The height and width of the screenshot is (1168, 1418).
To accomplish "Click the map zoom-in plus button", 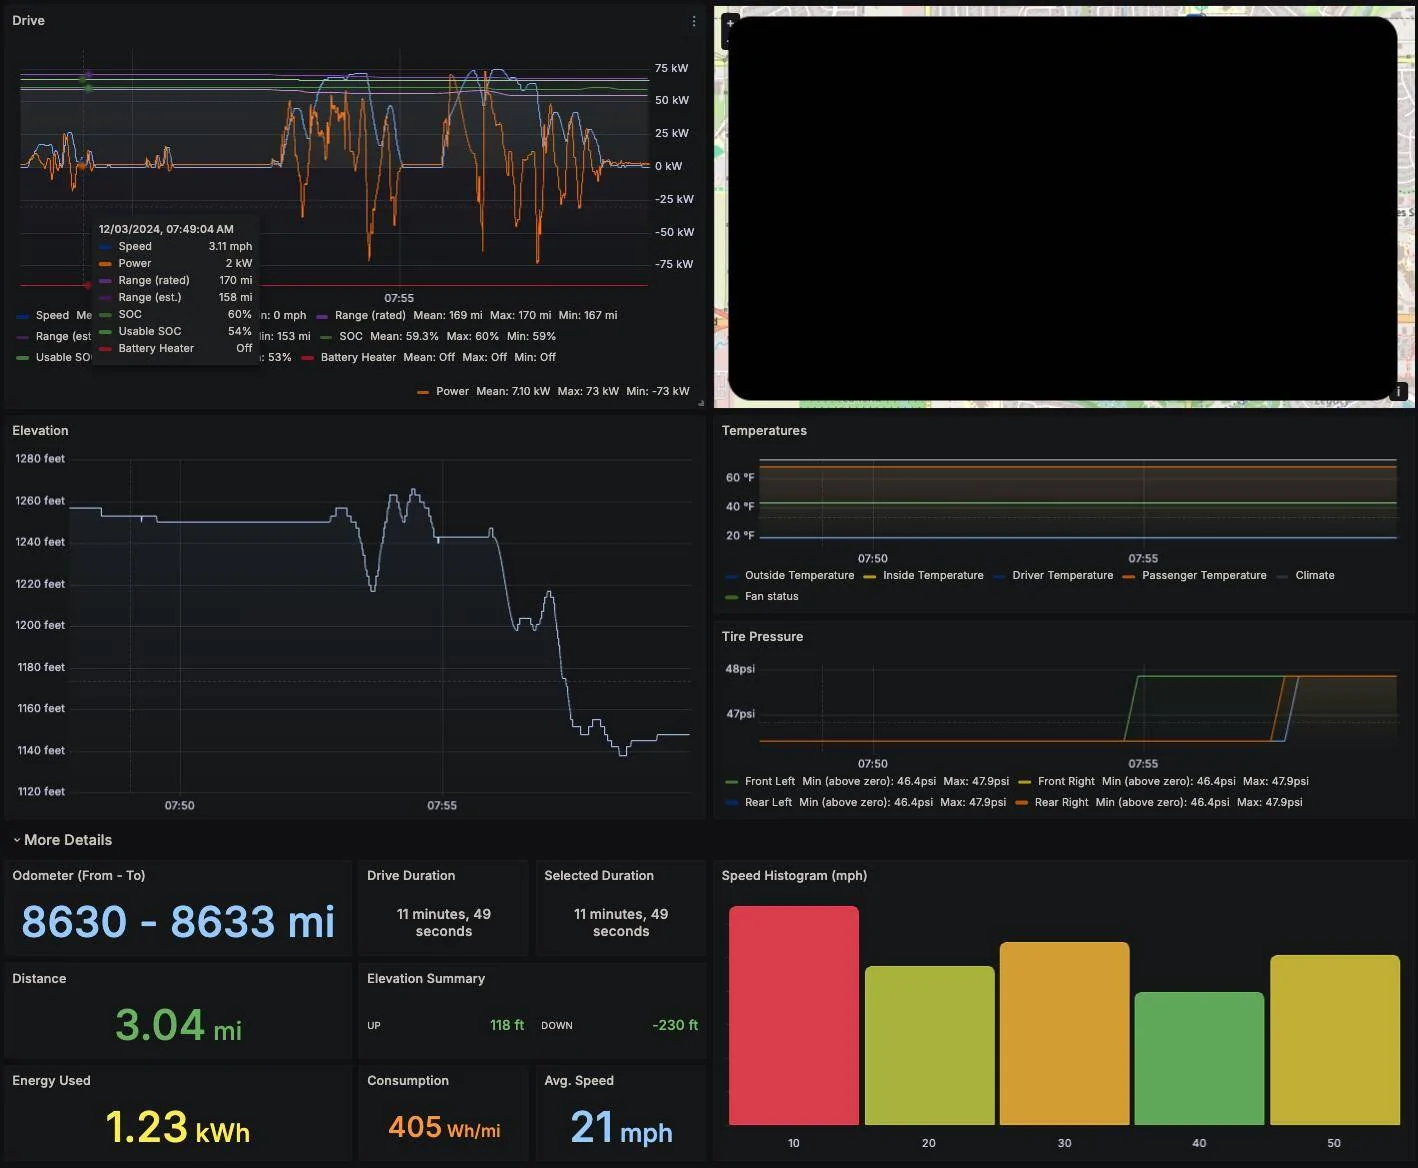I will [730, 23].
